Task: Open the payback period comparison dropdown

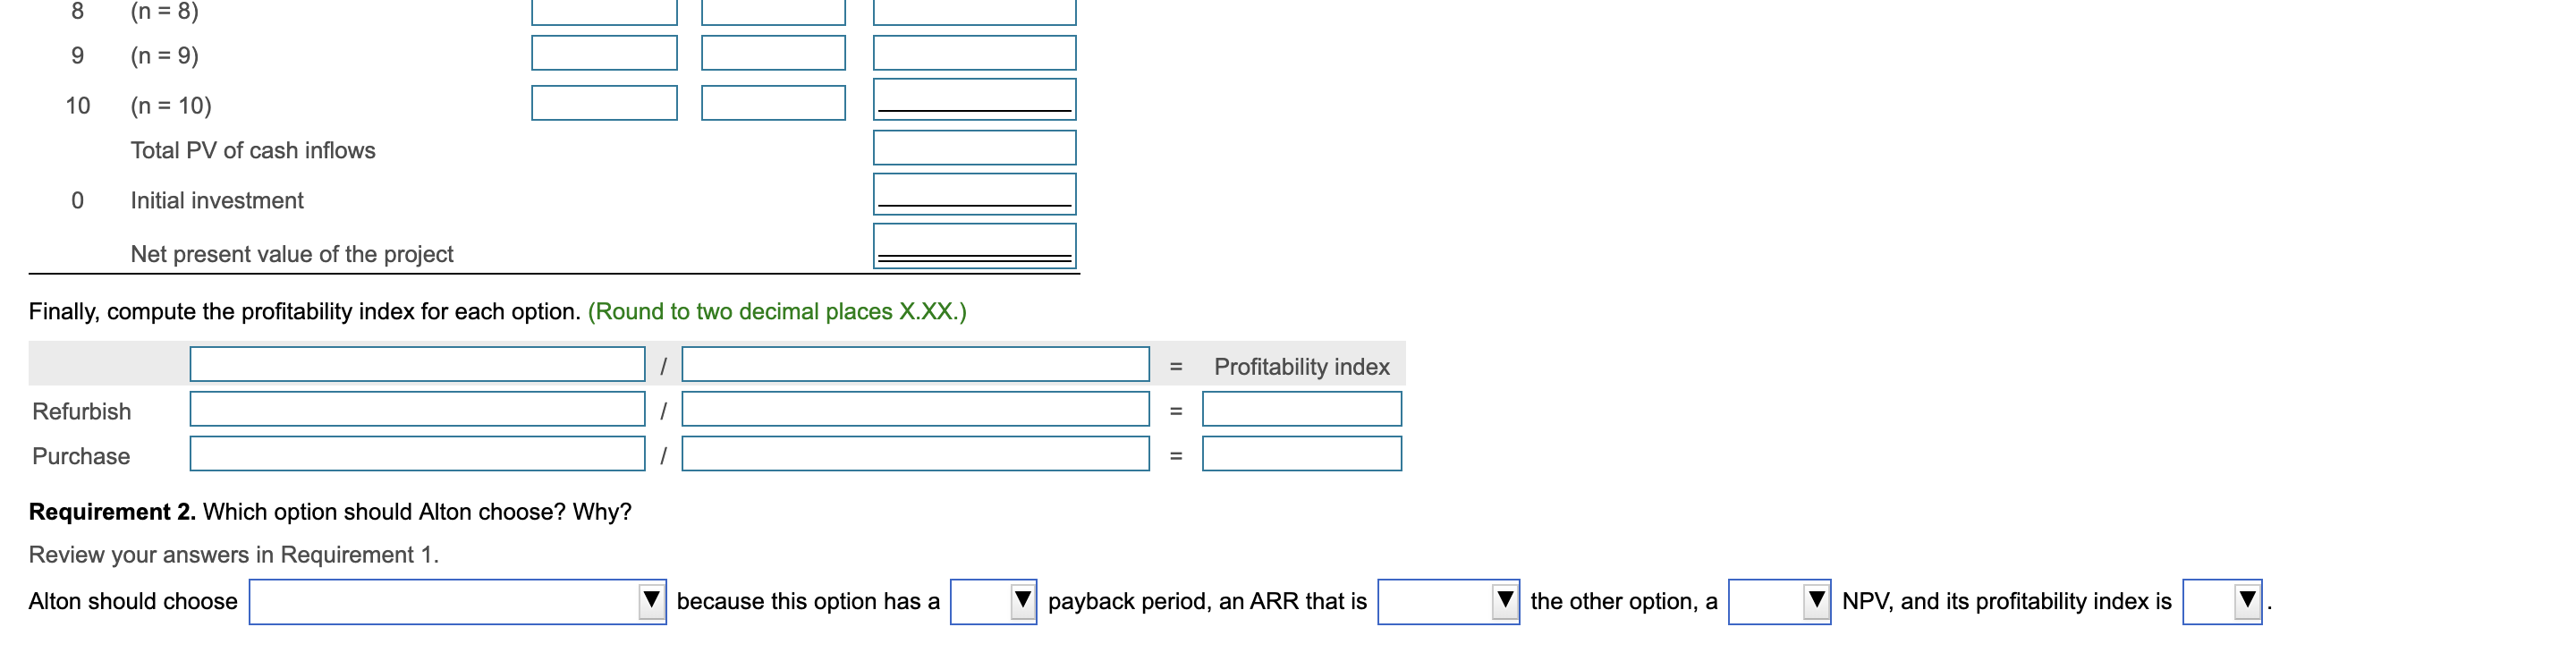Action: (x=994, y=602)
